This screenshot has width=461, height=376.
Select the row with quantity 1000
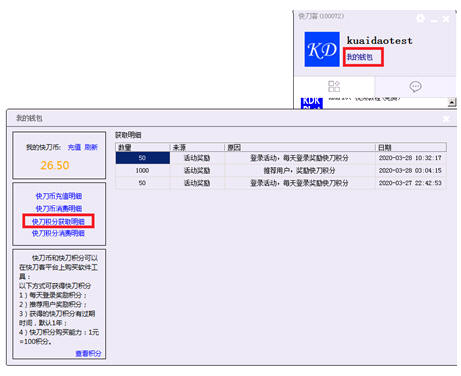[x=281, y=170]
